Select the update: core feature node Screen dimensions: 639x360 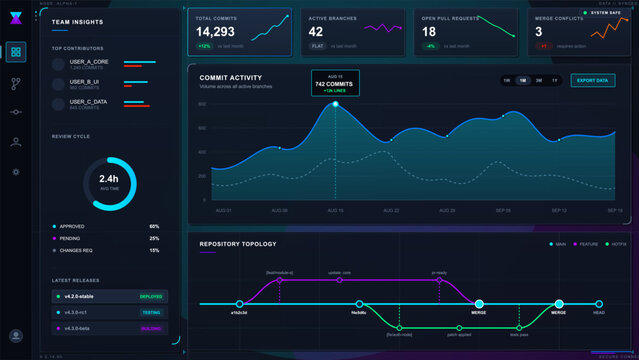[339, 280]
